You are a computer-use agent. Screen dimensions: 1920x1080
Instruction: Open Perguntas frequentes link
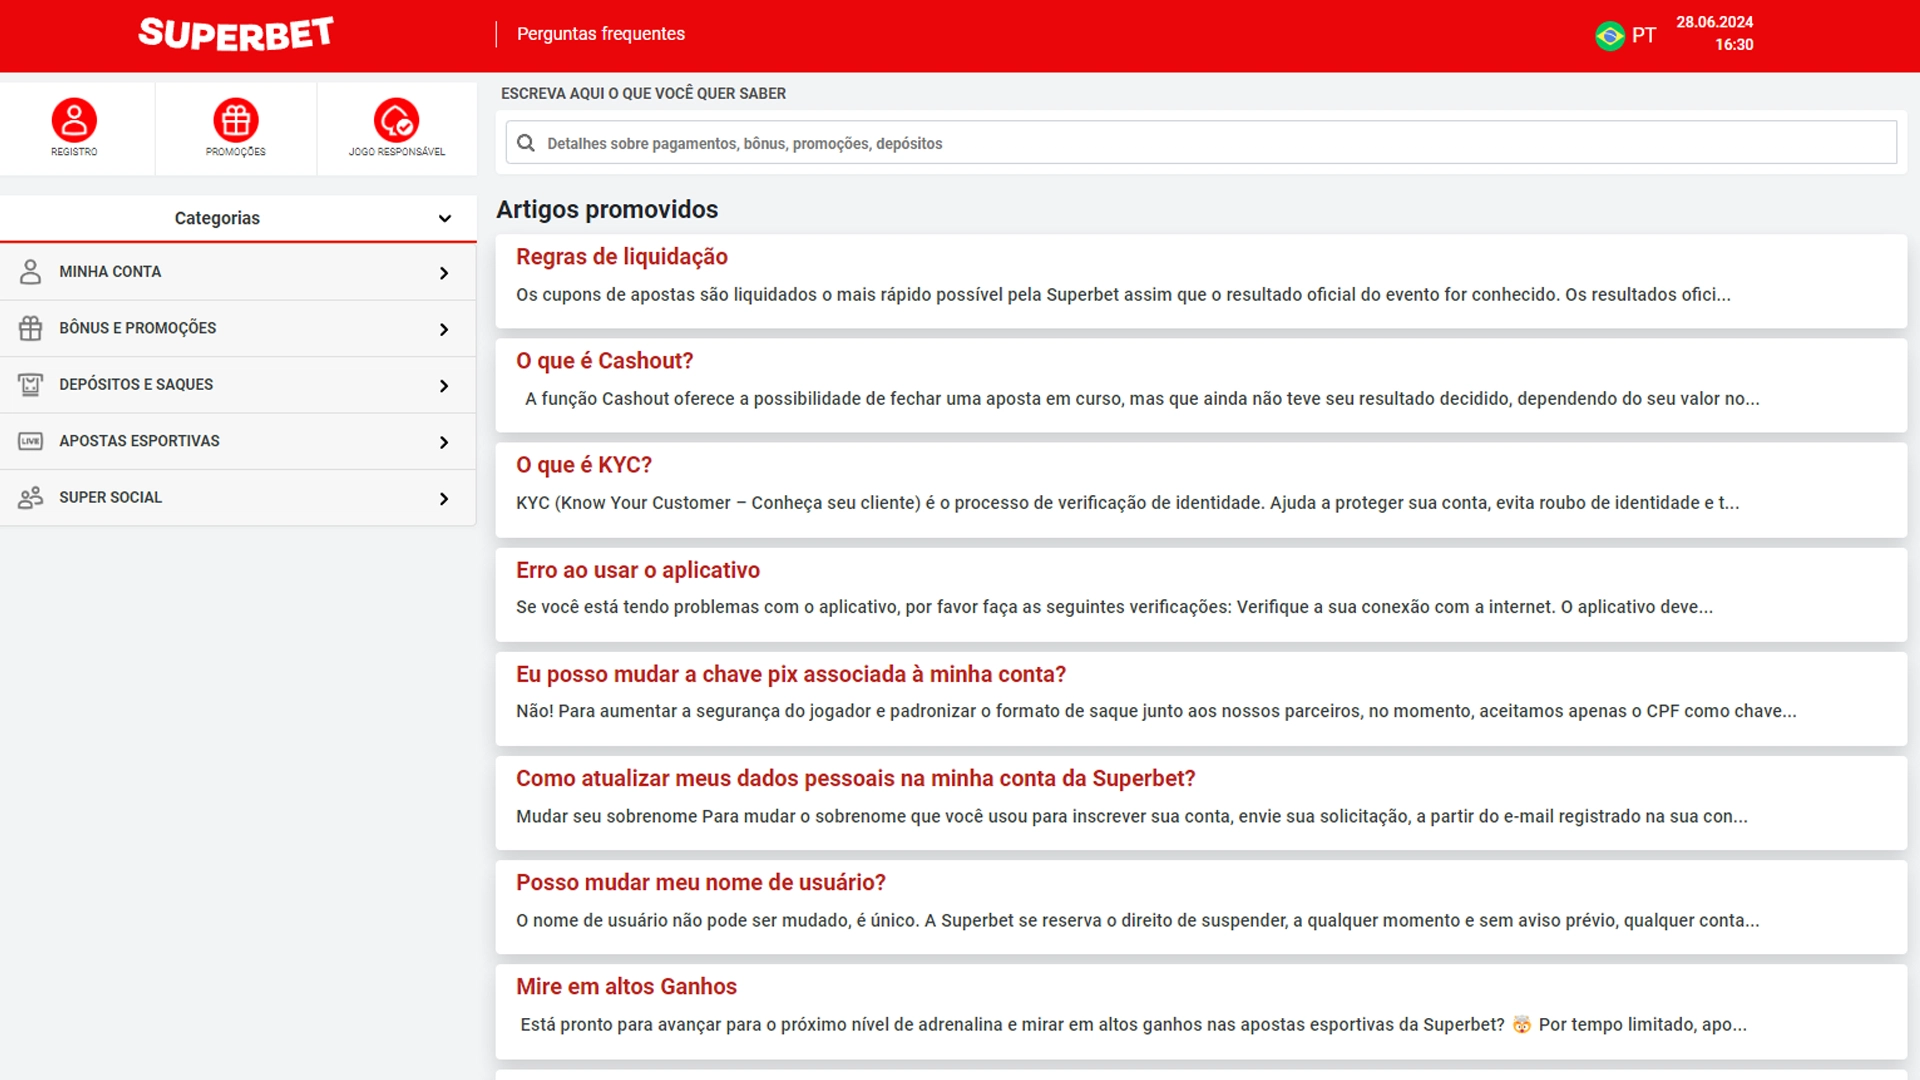601,34
